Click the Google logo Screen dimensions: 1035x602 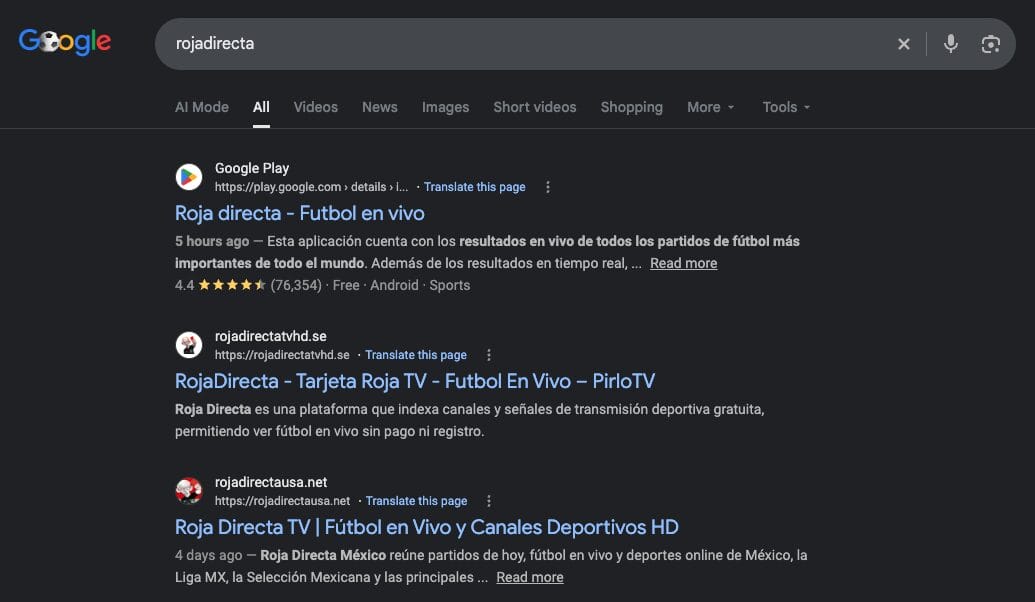[x=65, y=42]
